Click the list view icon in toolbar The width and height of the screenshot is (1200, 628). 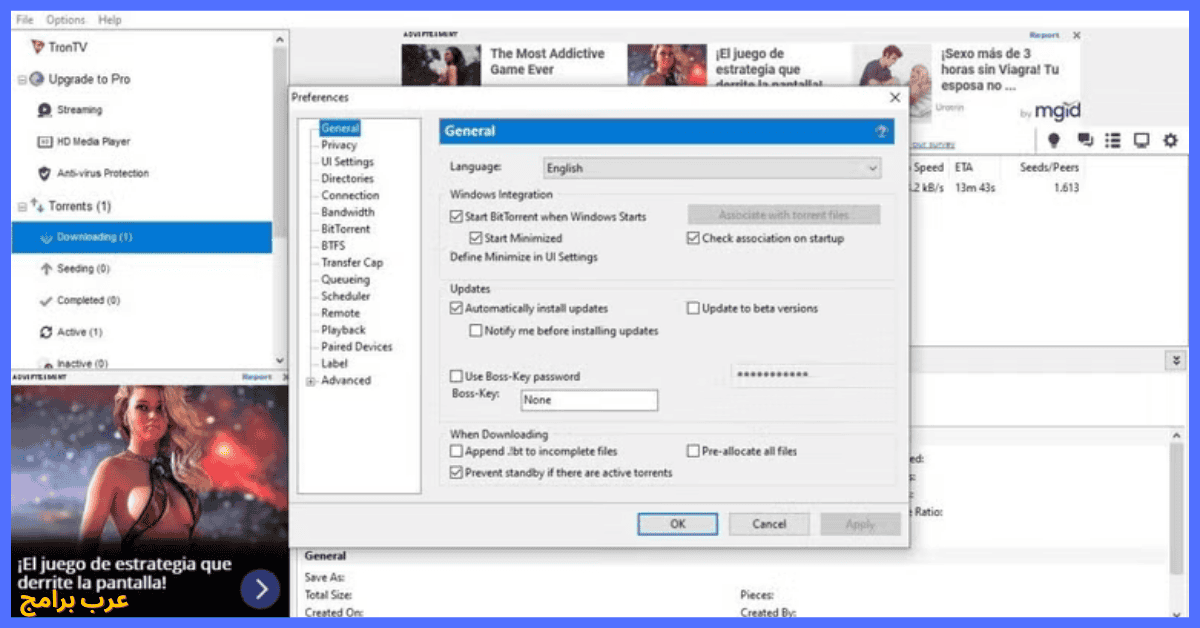pyautogui.click(x=1113, y=141)
